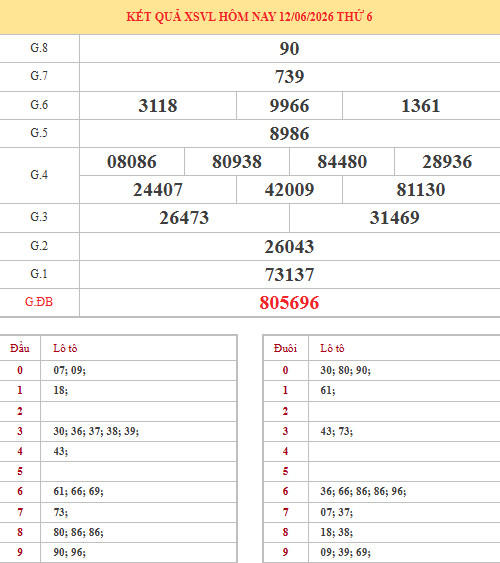Select Đuôi row 0 values '30; 80; 90;'

(x=346, y=370)
